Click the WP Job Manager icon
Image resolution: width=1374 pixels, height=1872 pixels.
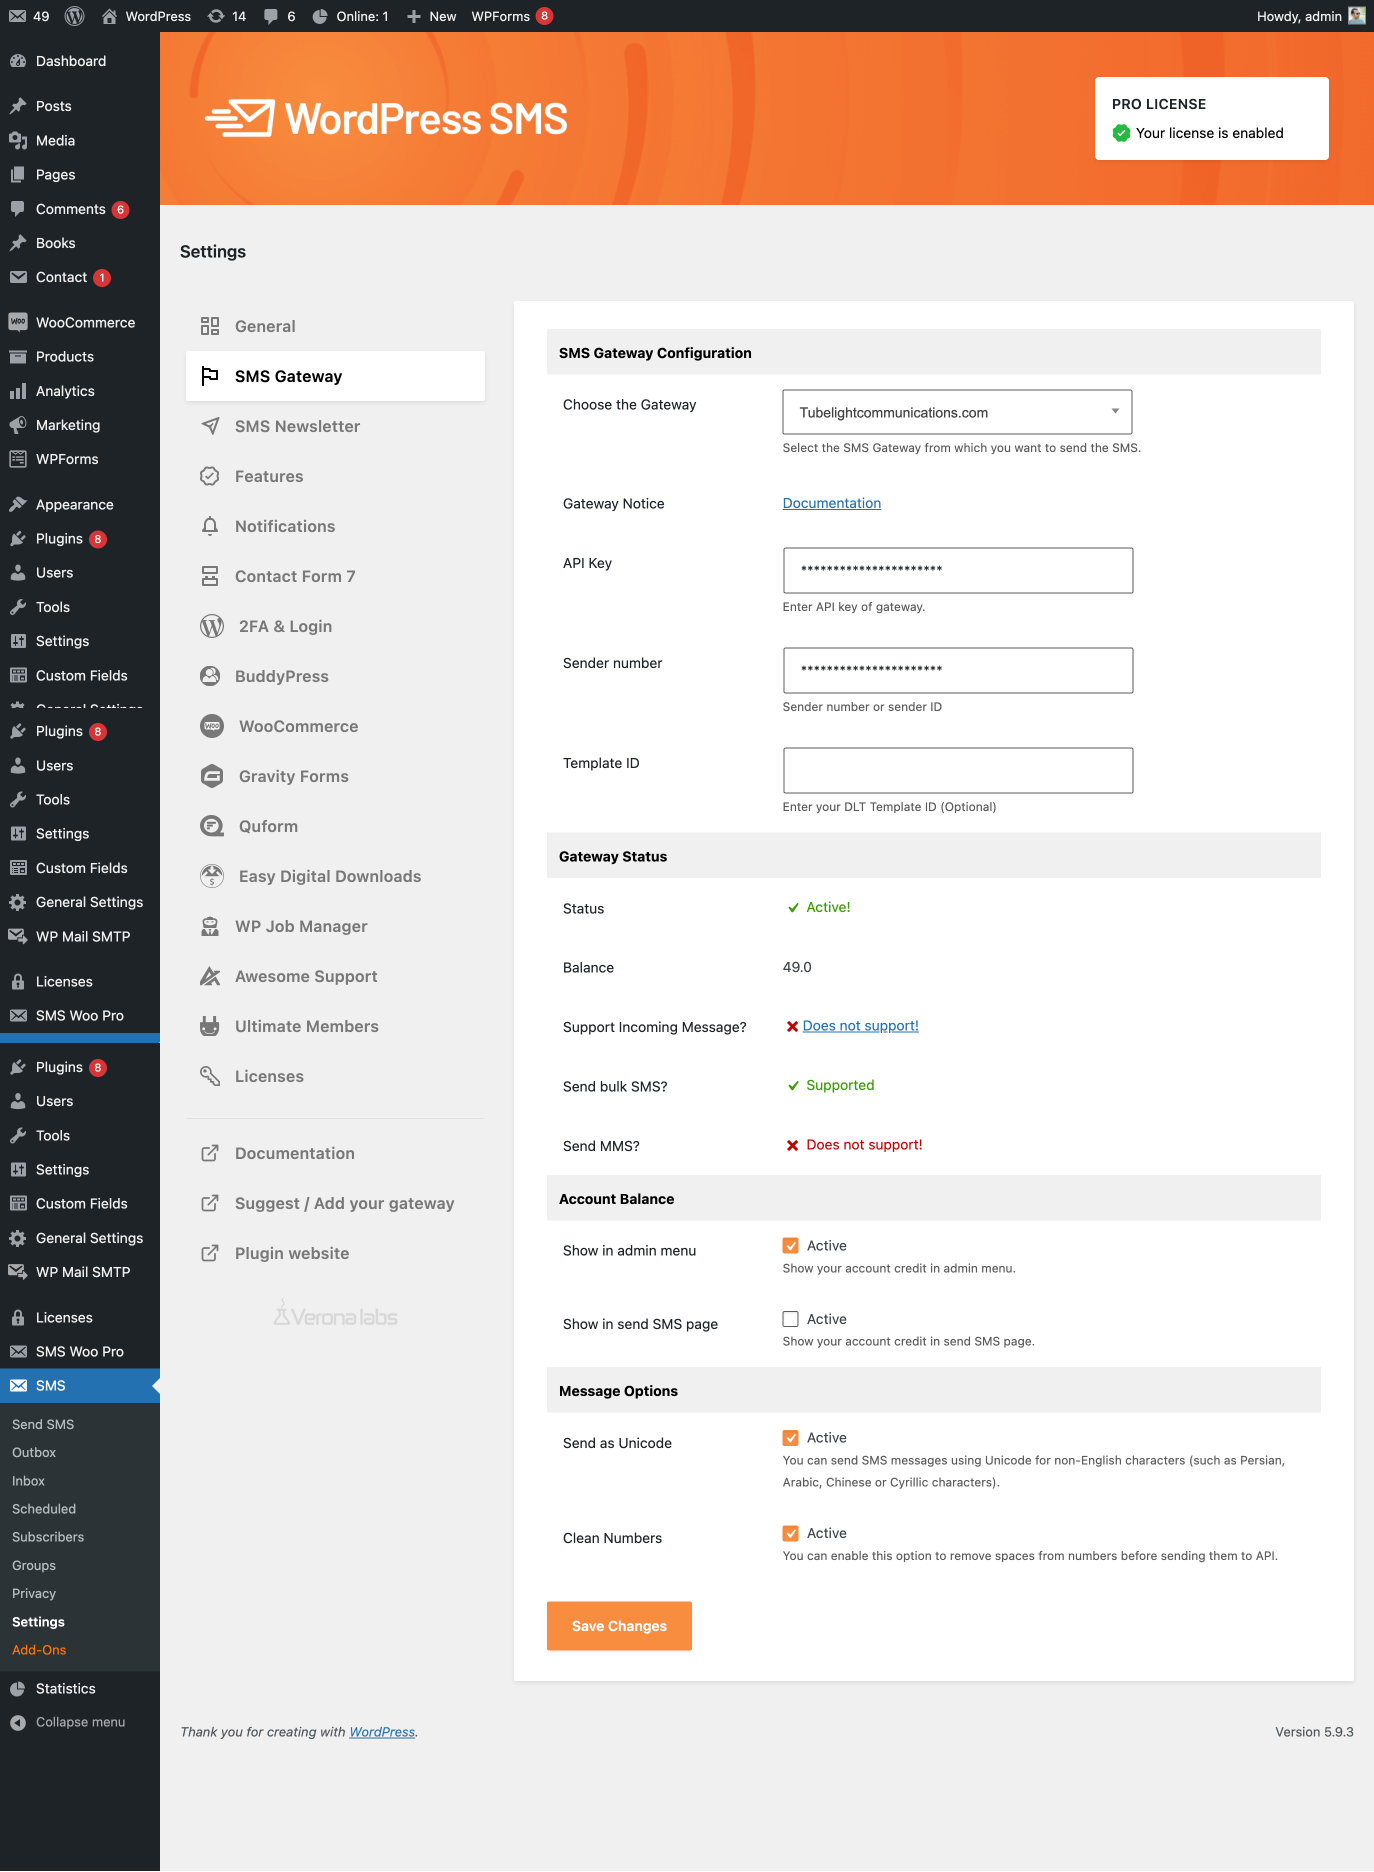[210, 926]
